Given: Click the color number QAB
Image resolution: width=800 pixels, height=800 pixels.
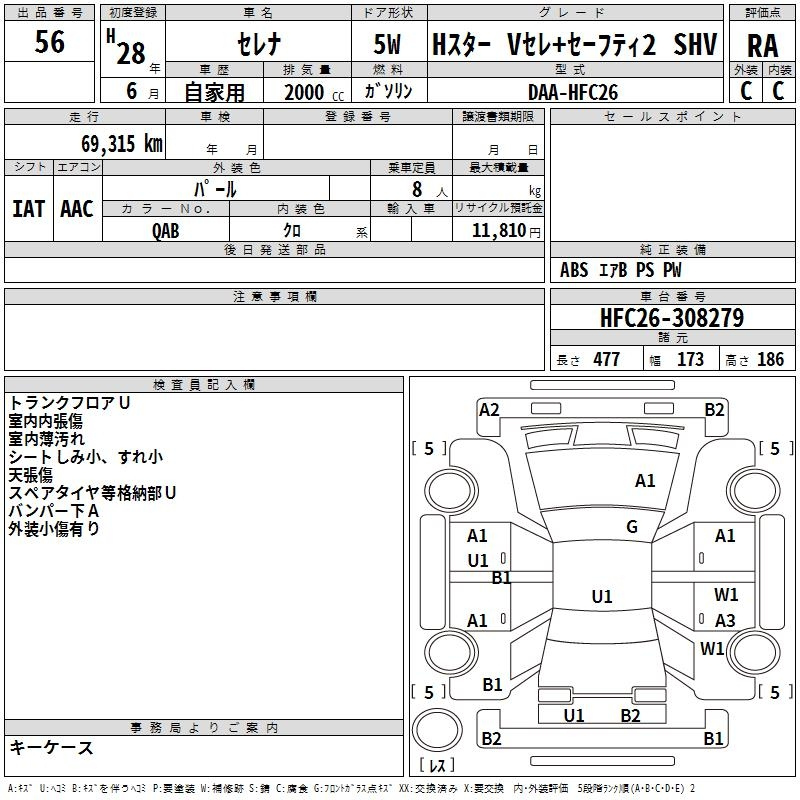Looking at the screenshot, I should pyautogui.click(x=166, y=231).
